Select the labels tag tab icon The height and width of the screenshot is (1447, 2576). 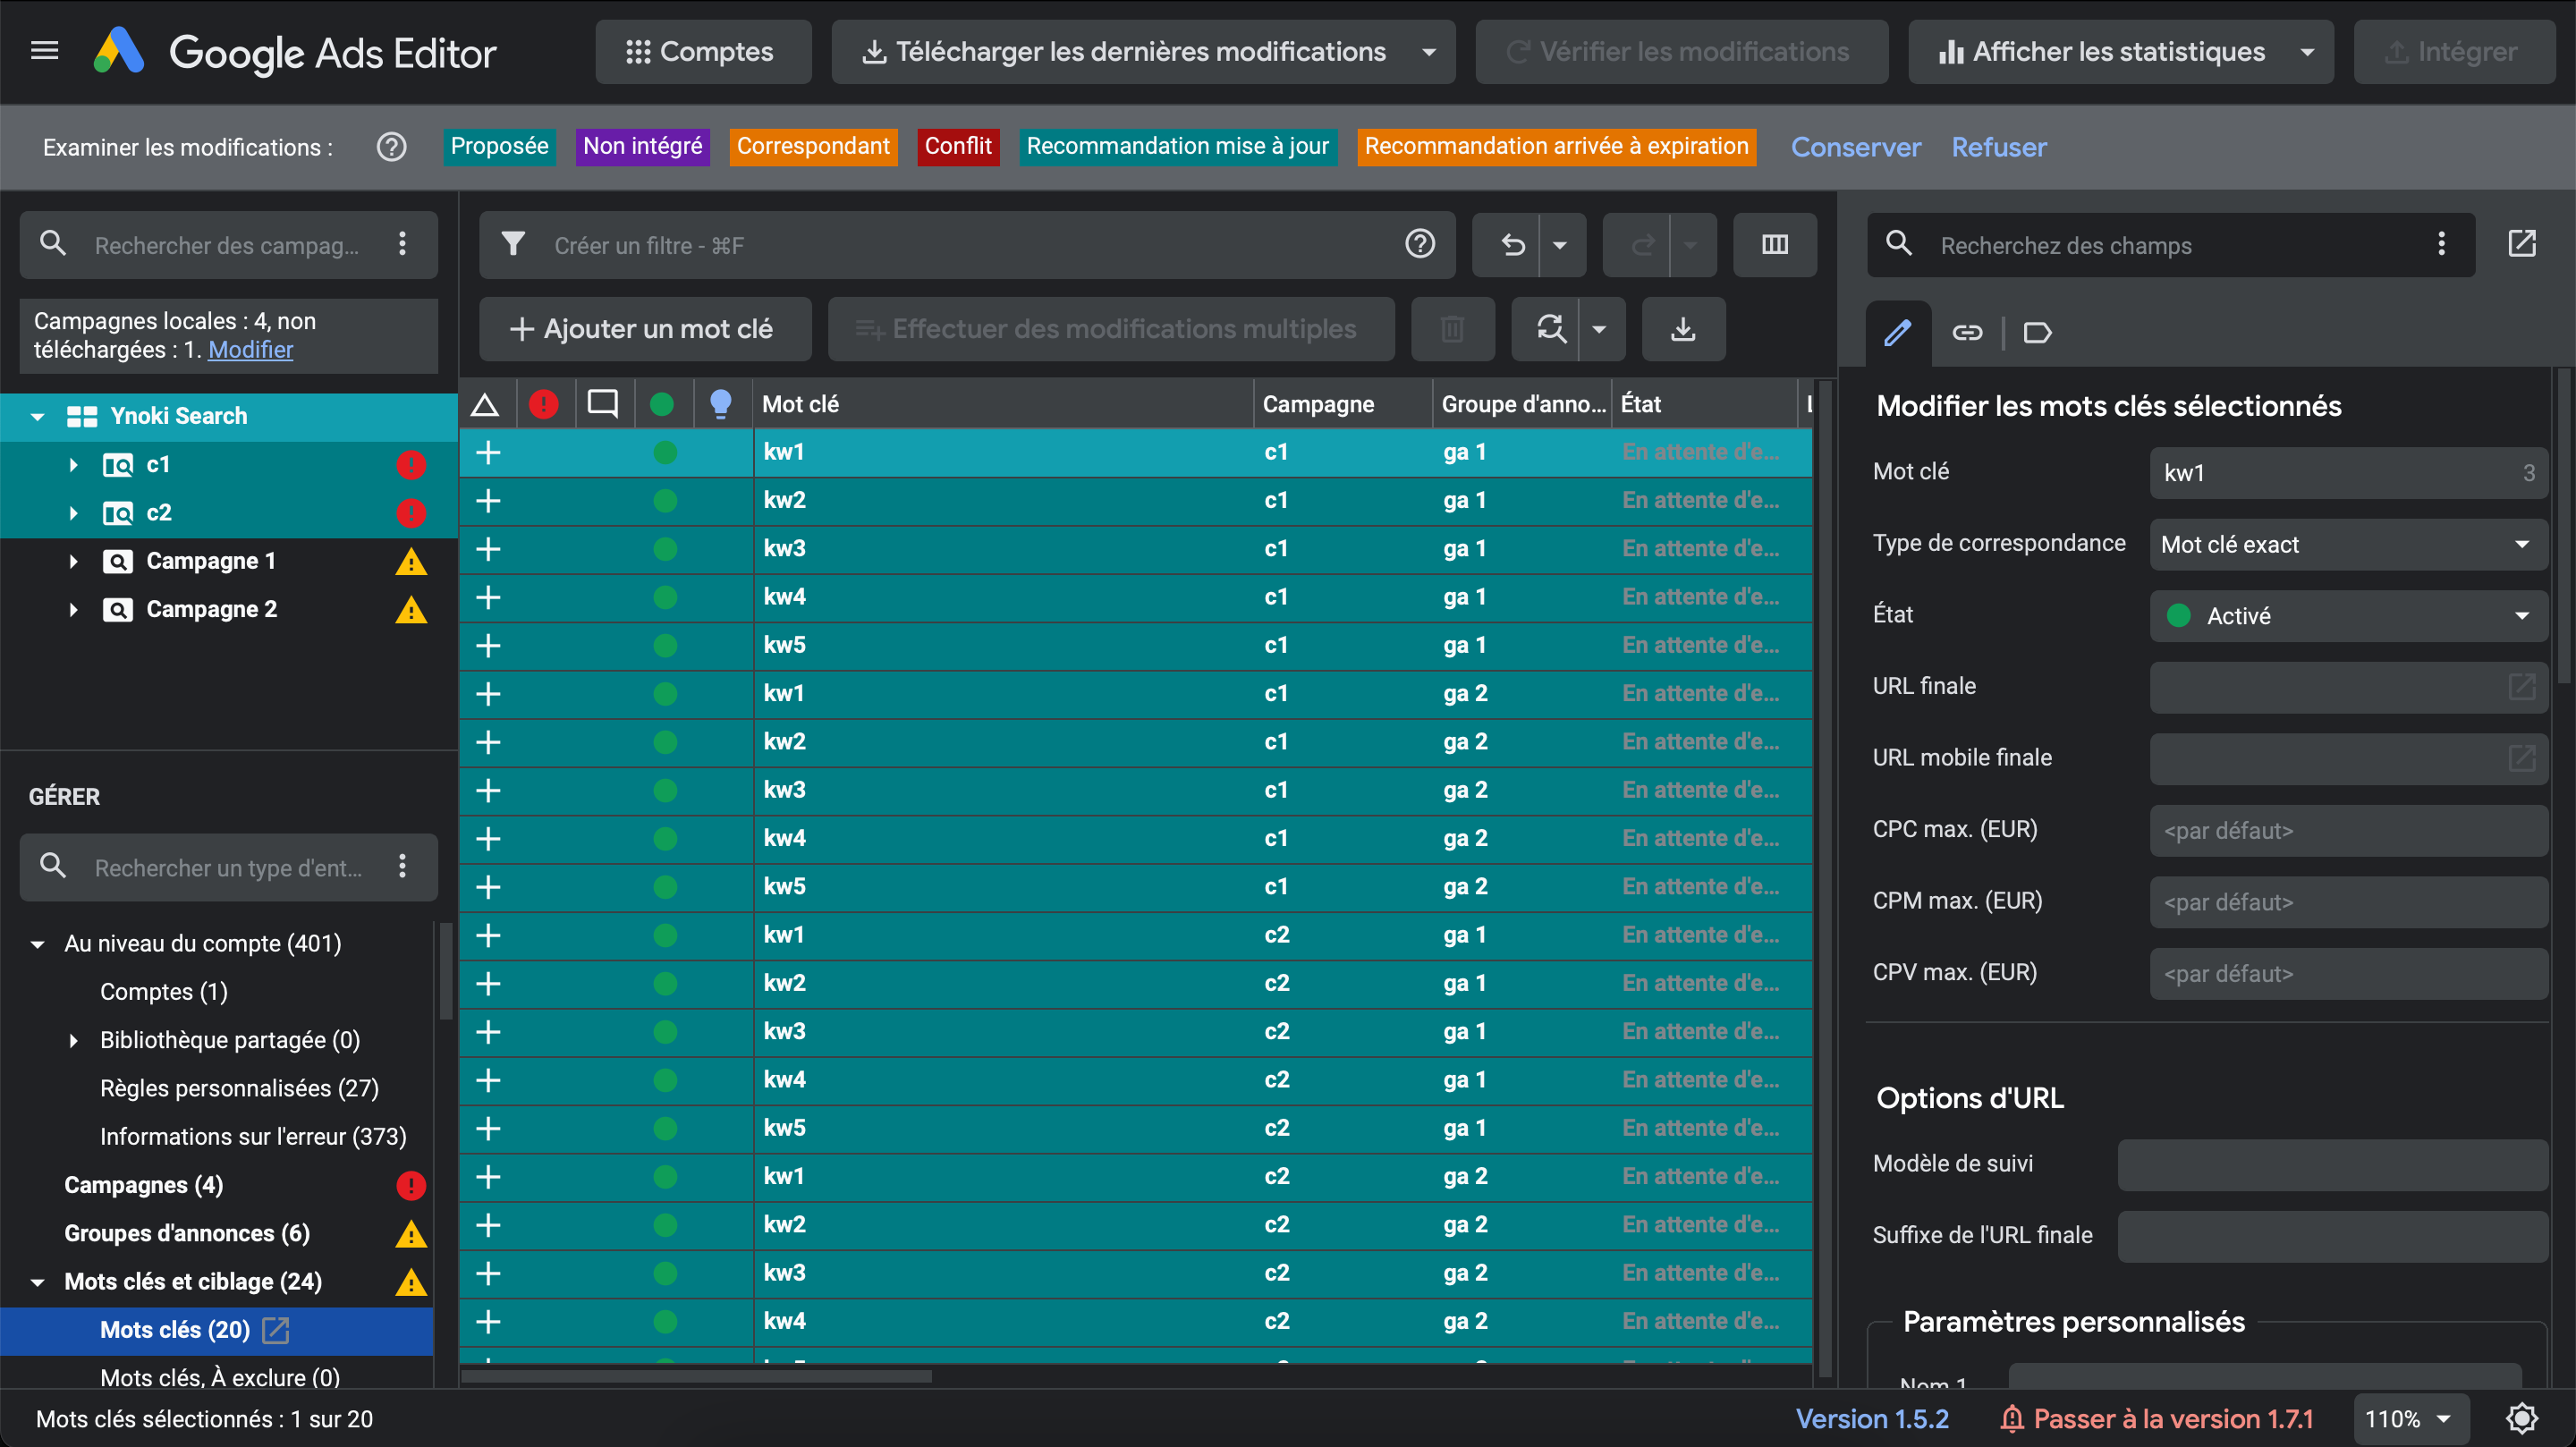[2037, 332]
